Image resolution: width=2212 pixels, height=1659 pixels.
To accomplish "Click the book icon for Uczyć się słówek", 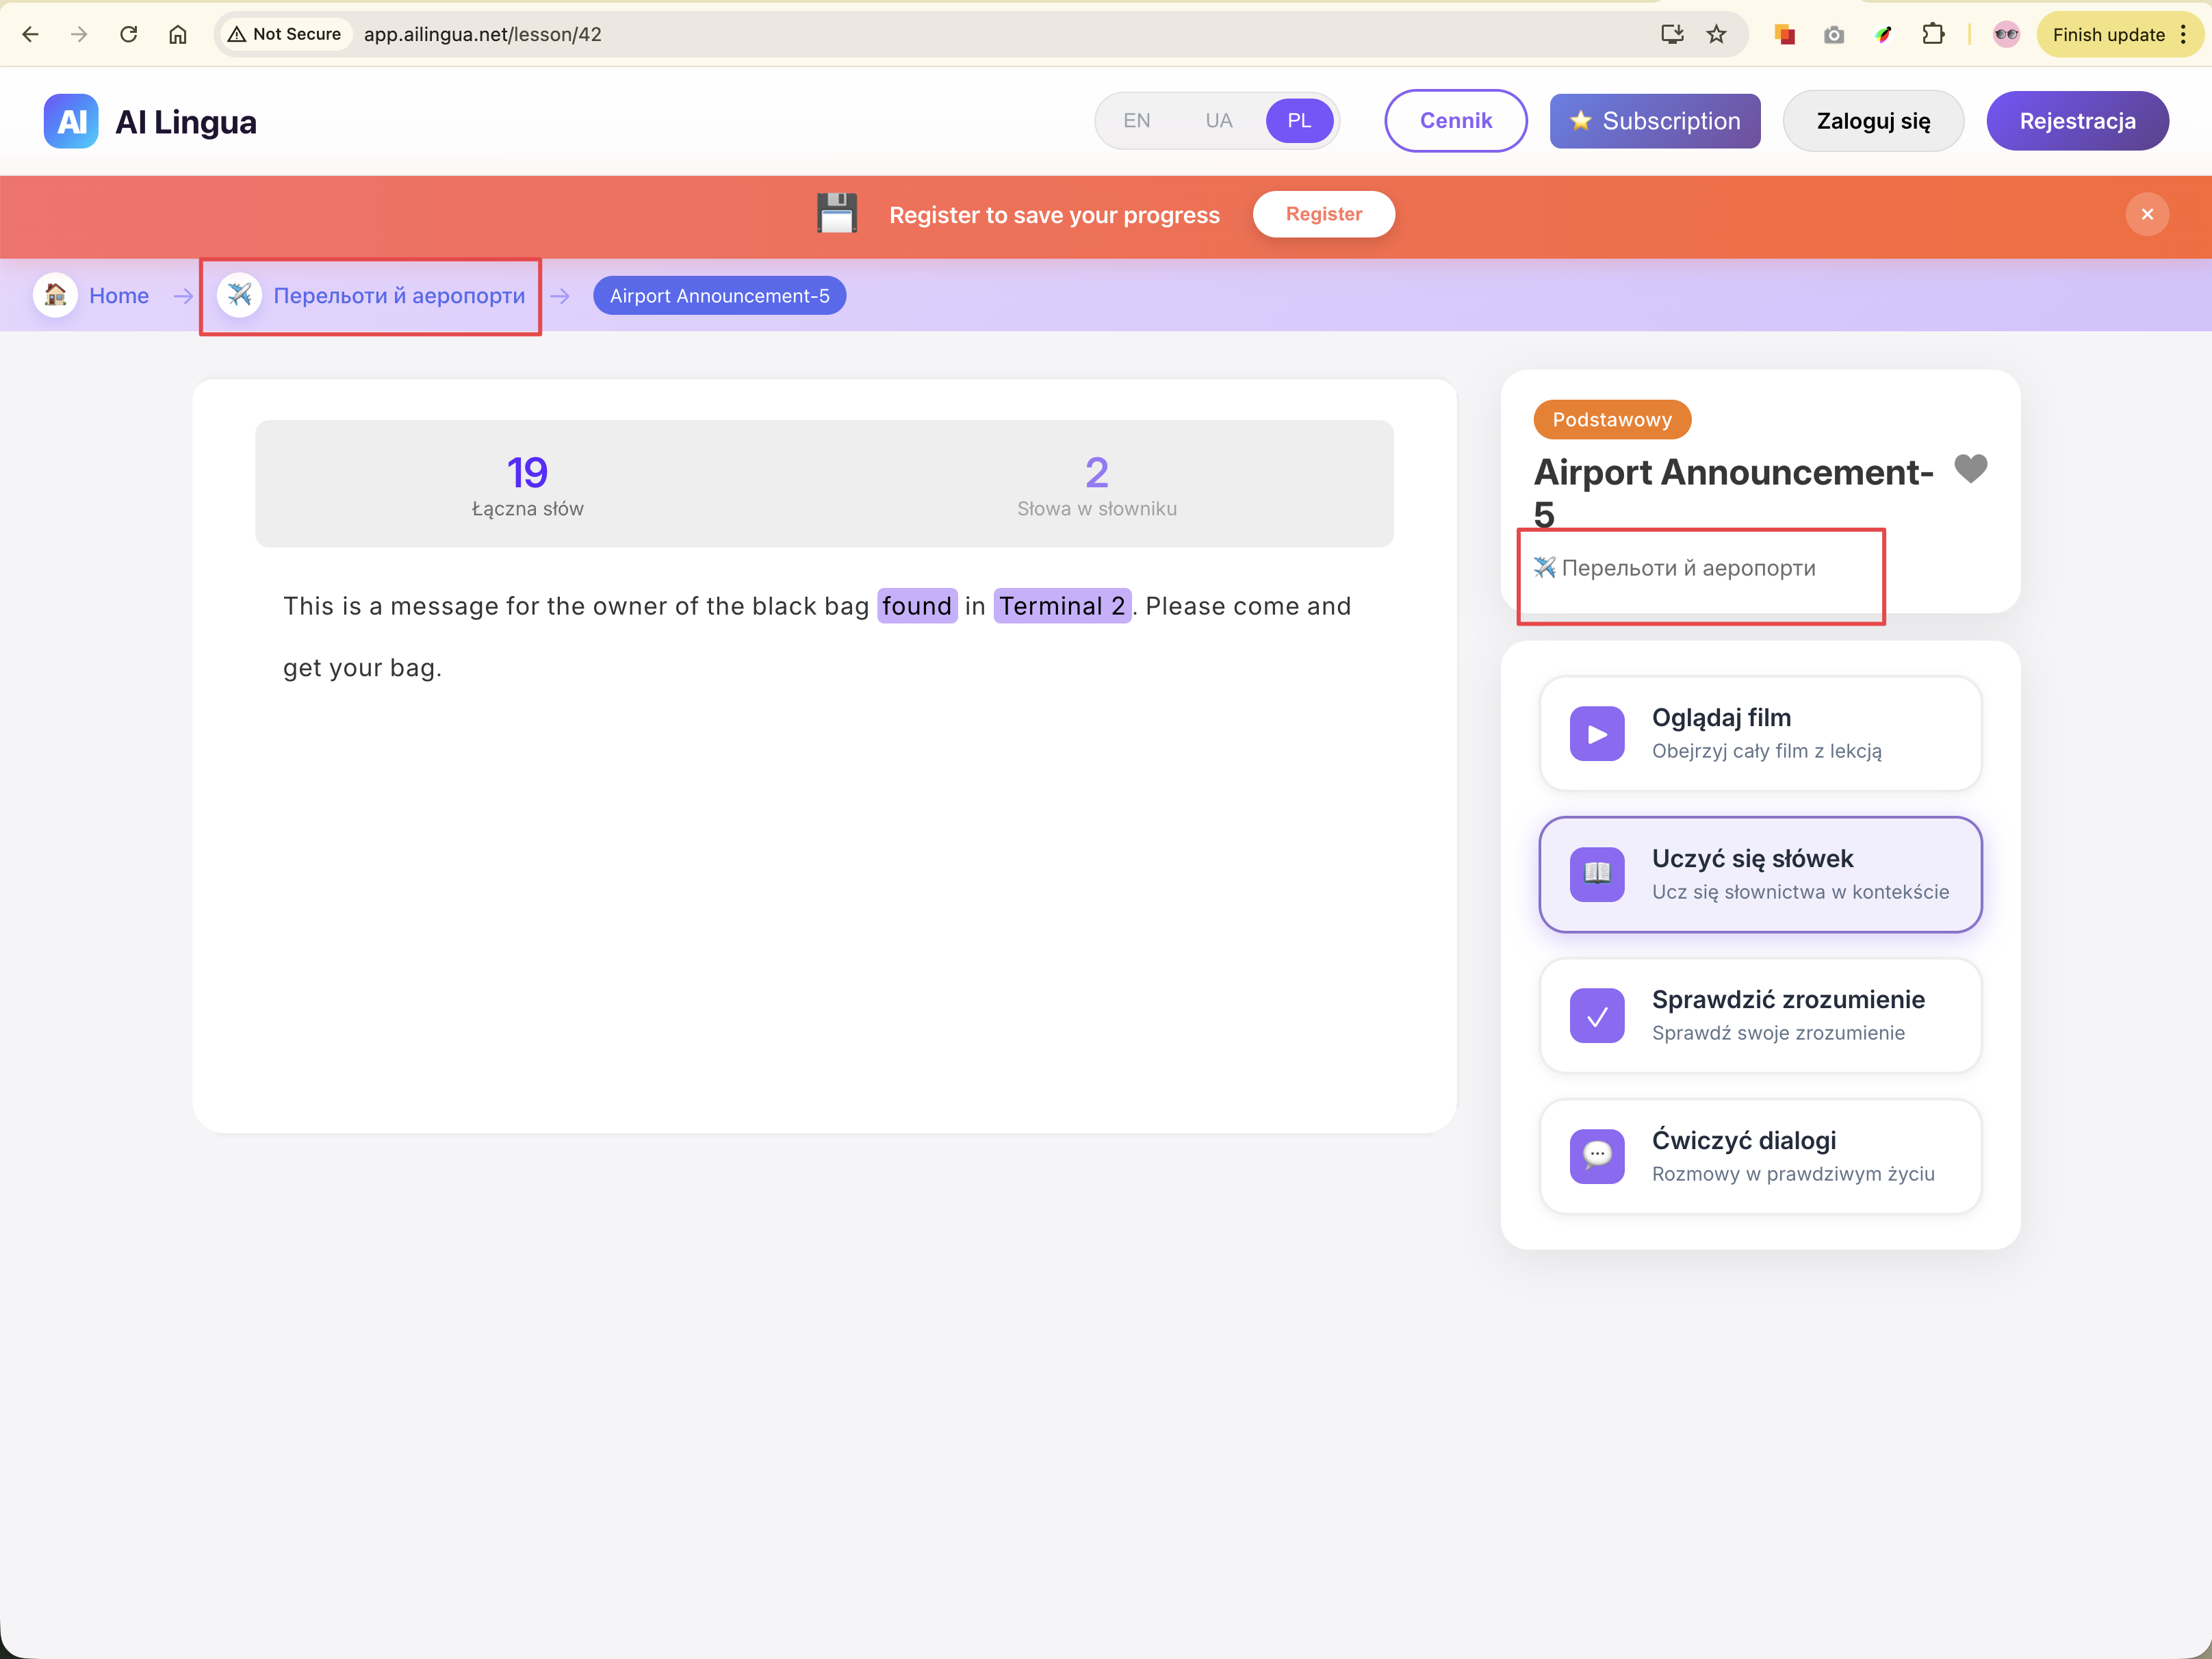I will (1597, 874).
